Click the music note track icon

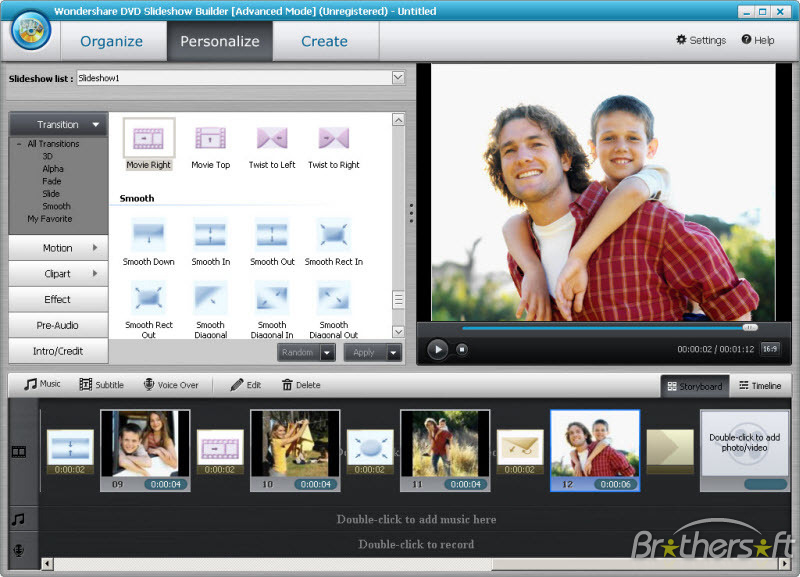coord(18,519)
